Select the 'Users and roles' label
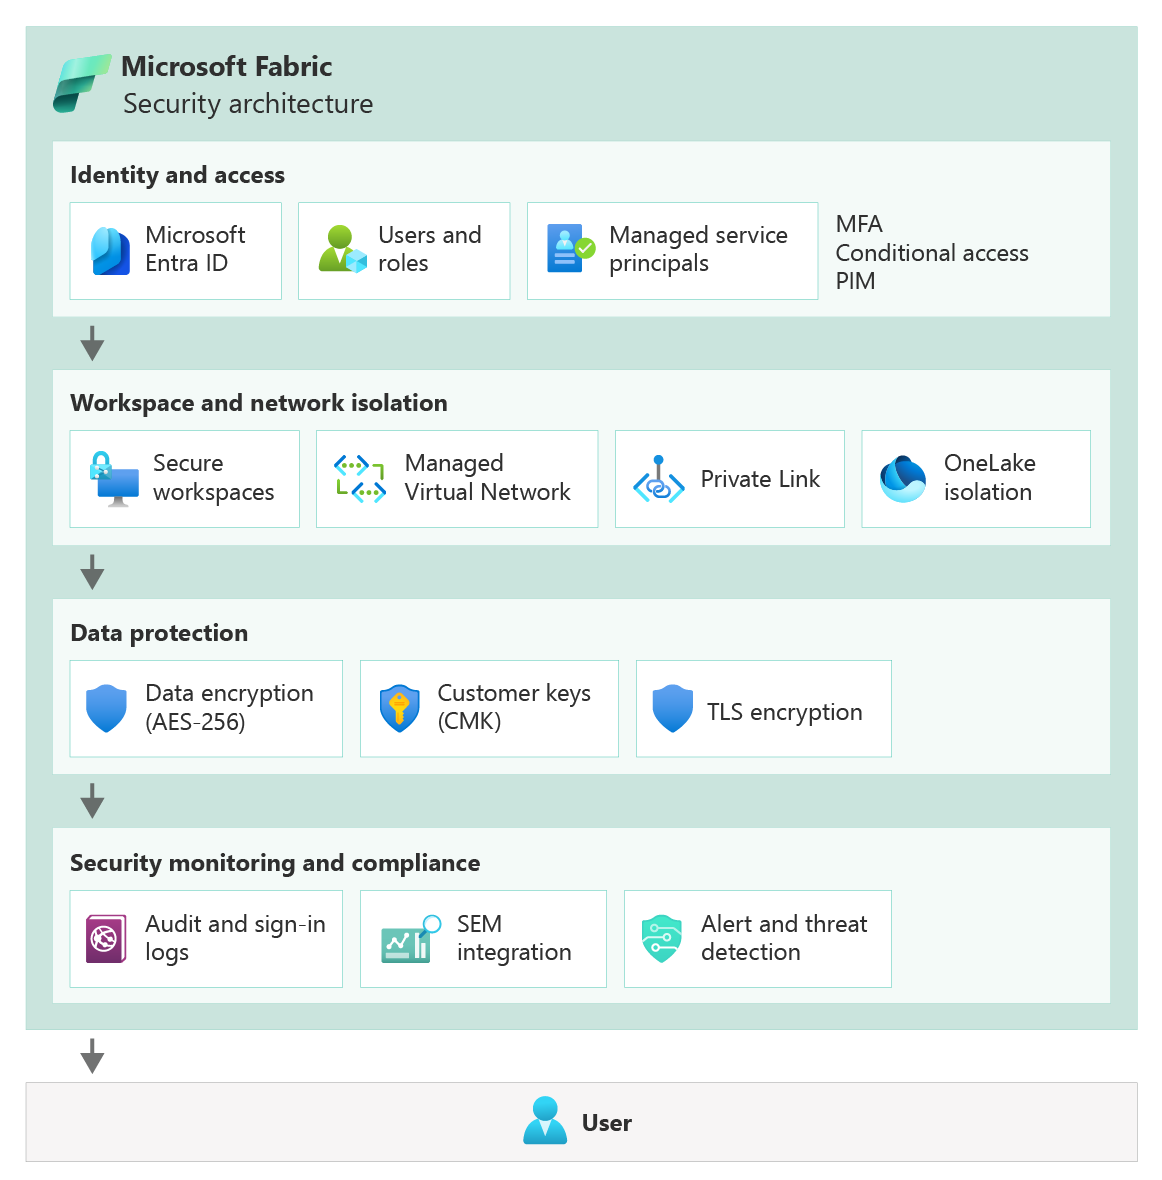 click(430, 249)
